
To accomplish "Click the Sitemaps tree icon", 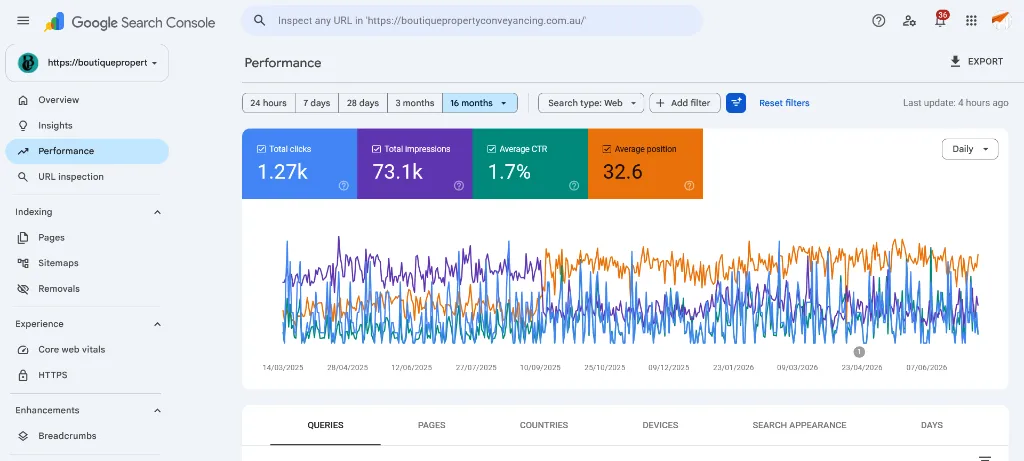I will click(x=23, y=263).
